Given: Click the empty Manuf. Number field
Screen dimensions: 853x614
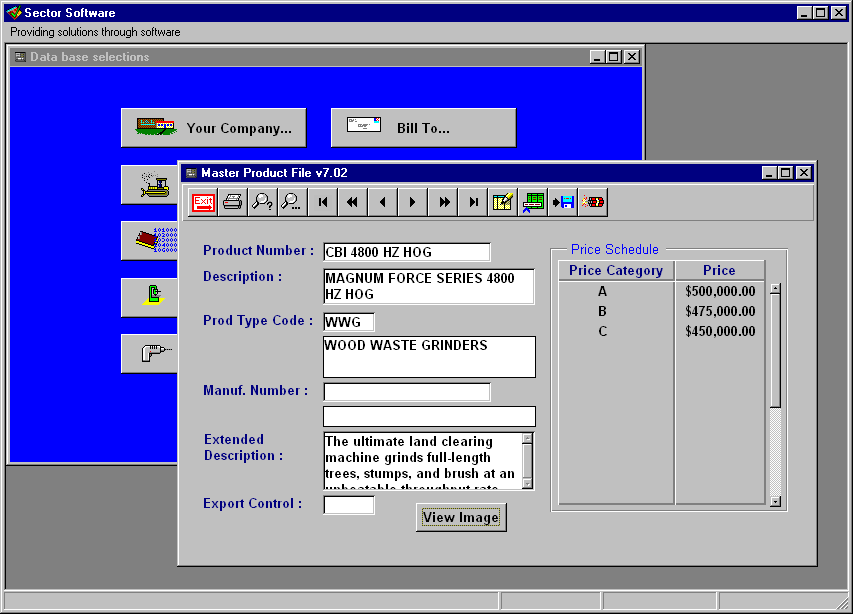Looking at the screenshot, I should [x=407, y=392].
